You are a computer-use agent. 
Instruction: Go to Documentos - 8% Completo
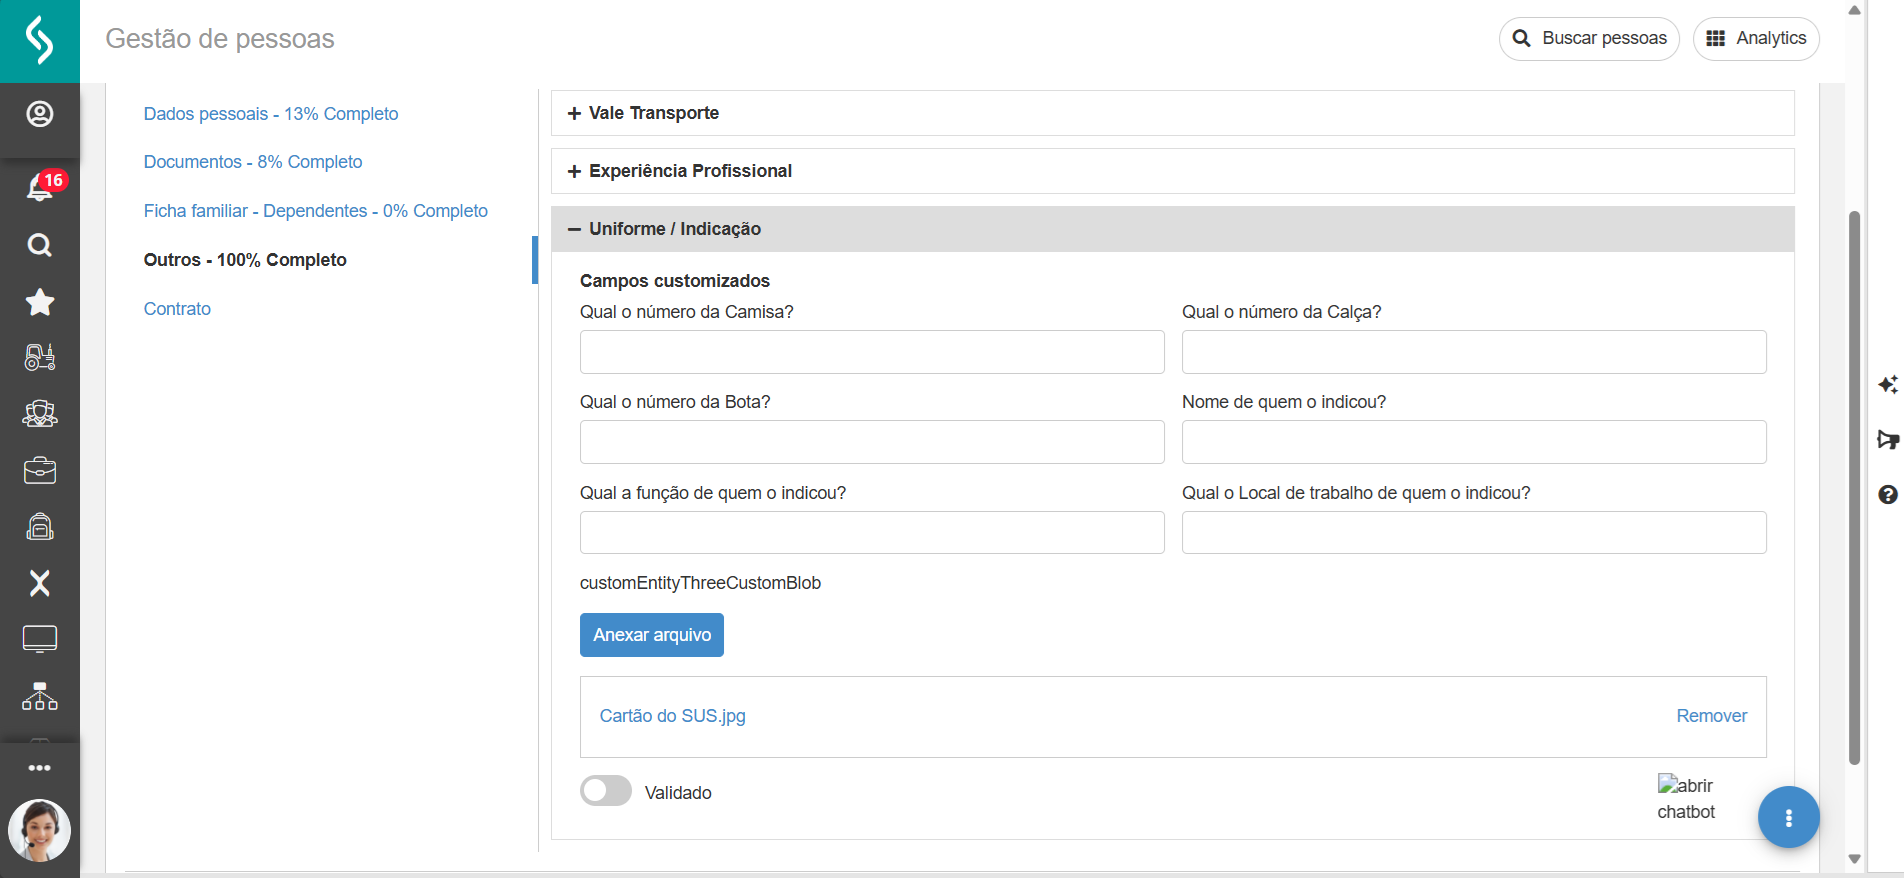253,162
